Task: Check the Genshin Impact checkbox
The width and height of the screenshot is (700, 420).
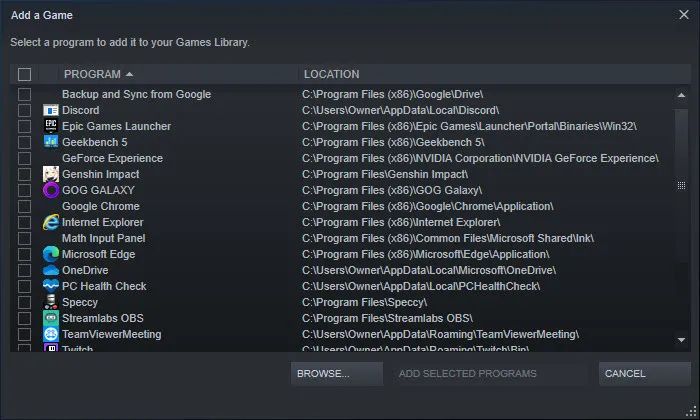Action: [25, 175]
